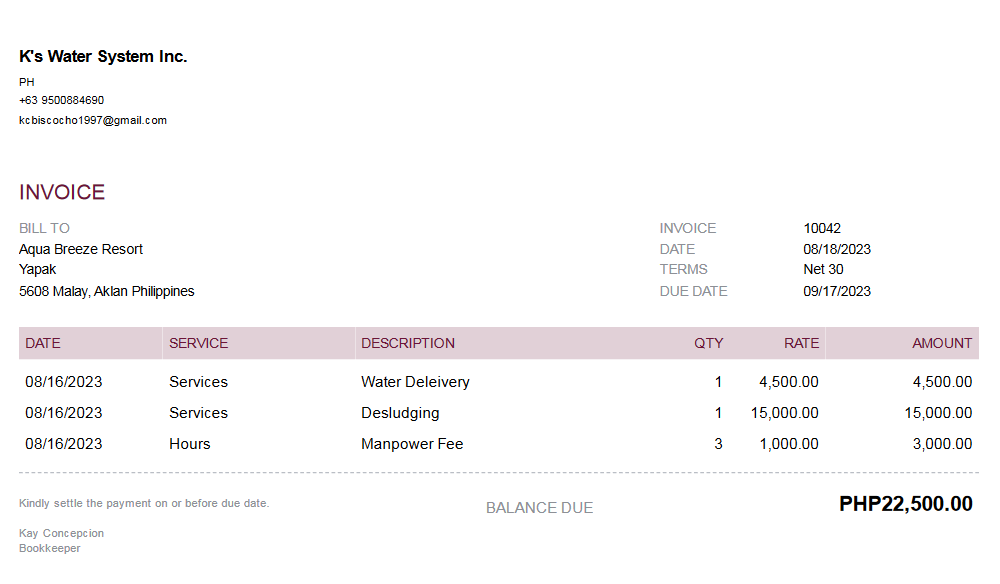Click the company email kcbiscocho1997@gmail.com

click(93, 120)
